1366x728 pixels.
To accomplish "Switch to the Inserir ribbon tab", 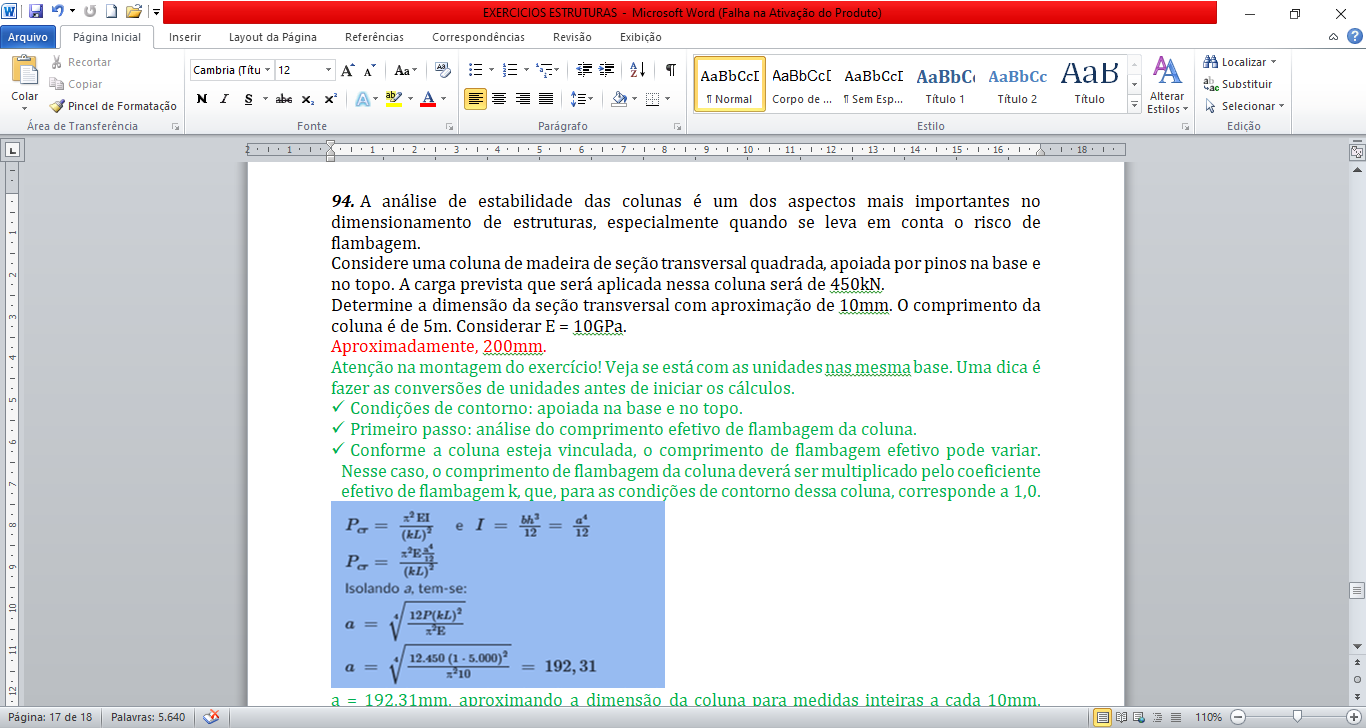I will tap(185, 37).
